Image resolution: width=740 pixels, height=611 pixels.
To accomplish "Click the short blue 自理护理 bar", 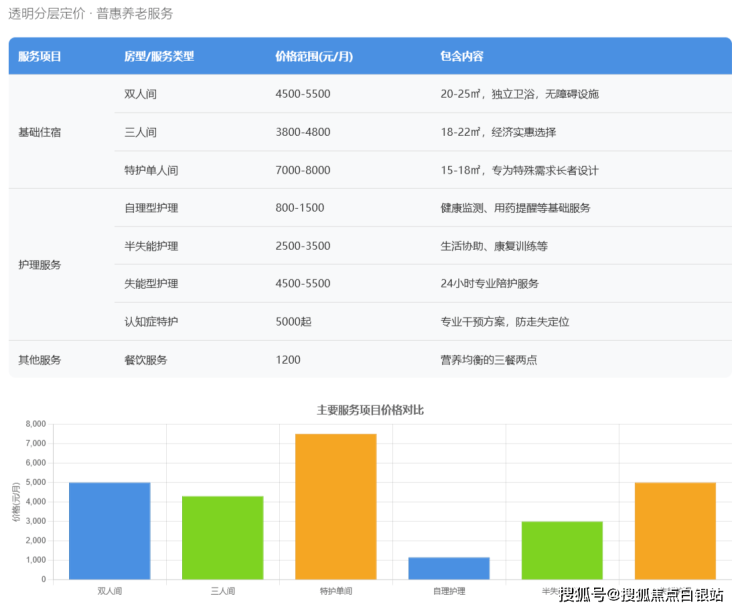I will tap(448, 568).
